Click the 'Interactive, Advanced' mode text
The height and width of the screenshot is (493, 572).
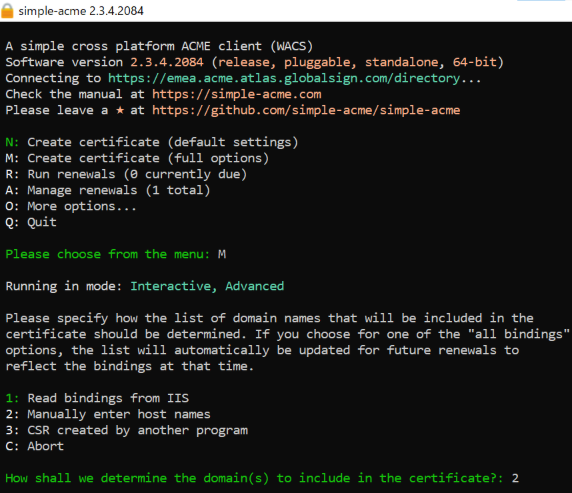pos(207,286)
